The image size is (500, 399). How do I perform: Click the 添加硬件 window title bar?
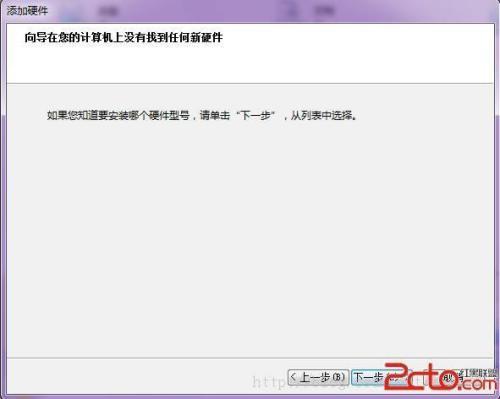coord(250,11)
